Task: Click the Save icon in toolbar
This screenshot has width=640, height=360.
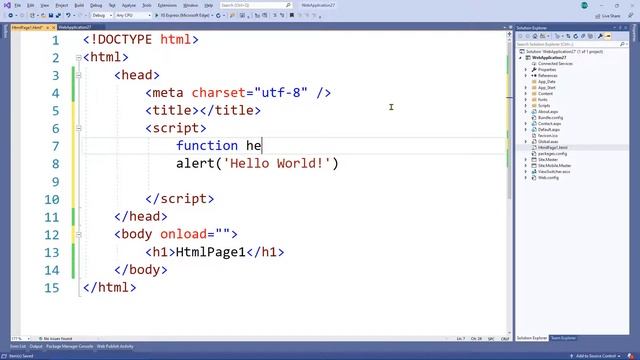Action: (x=51, y=16)
